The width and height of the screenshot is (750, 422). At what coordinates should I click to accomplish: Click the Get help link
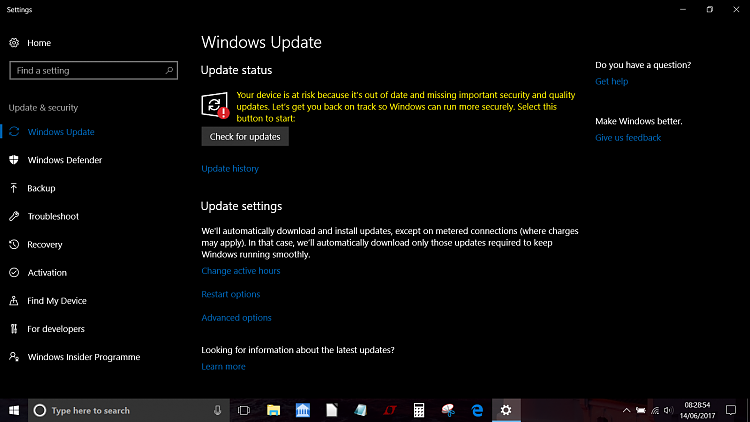pyautogui.click(x=611, y=81)
